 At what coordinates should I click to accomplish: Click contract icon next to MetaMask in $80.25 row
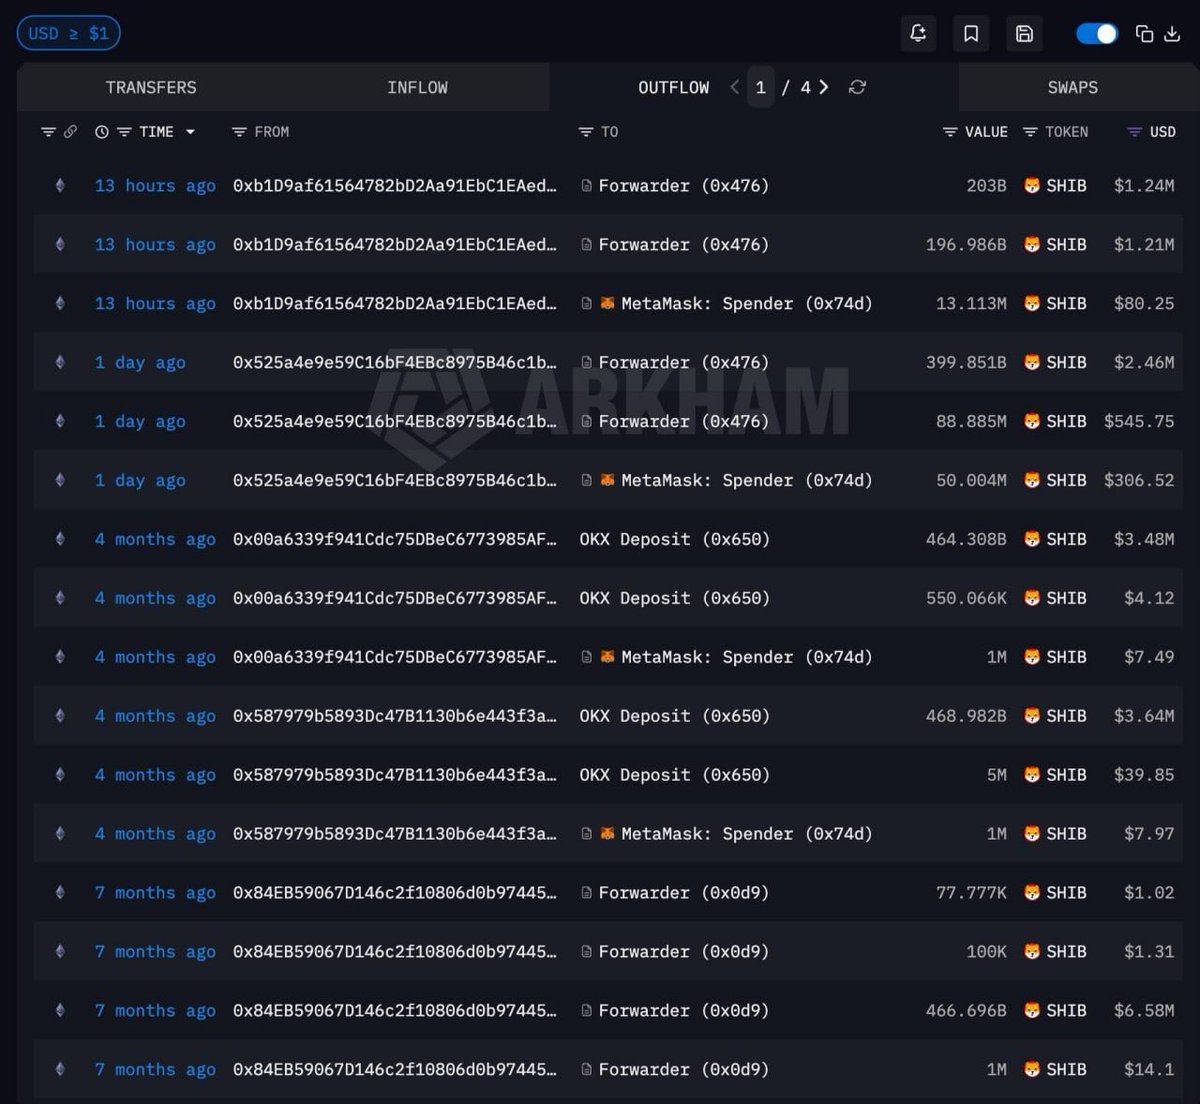[x=586, y=304]
